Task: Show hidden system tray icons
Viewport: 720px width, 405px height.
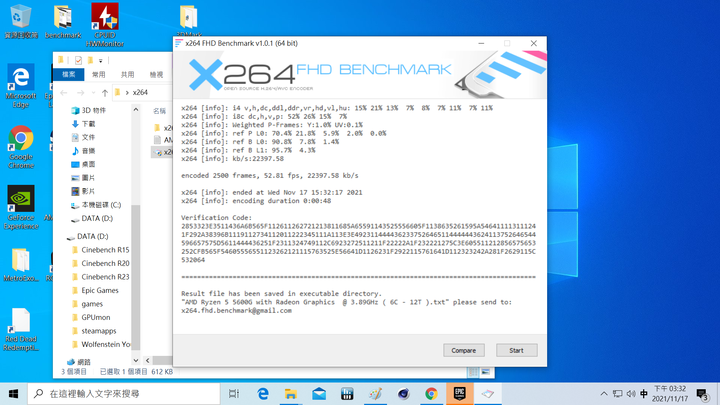Action: [x=604, y=394]
